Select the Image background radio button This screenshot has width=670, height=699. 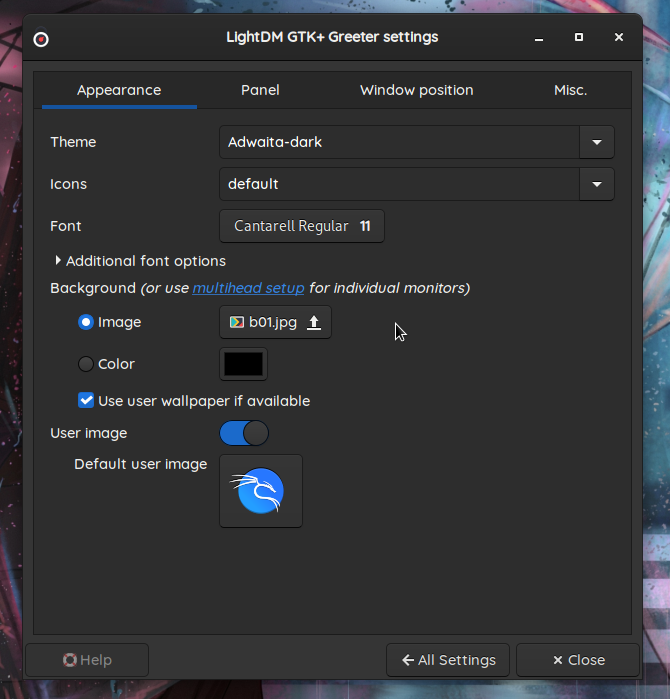tap(86, 322)
